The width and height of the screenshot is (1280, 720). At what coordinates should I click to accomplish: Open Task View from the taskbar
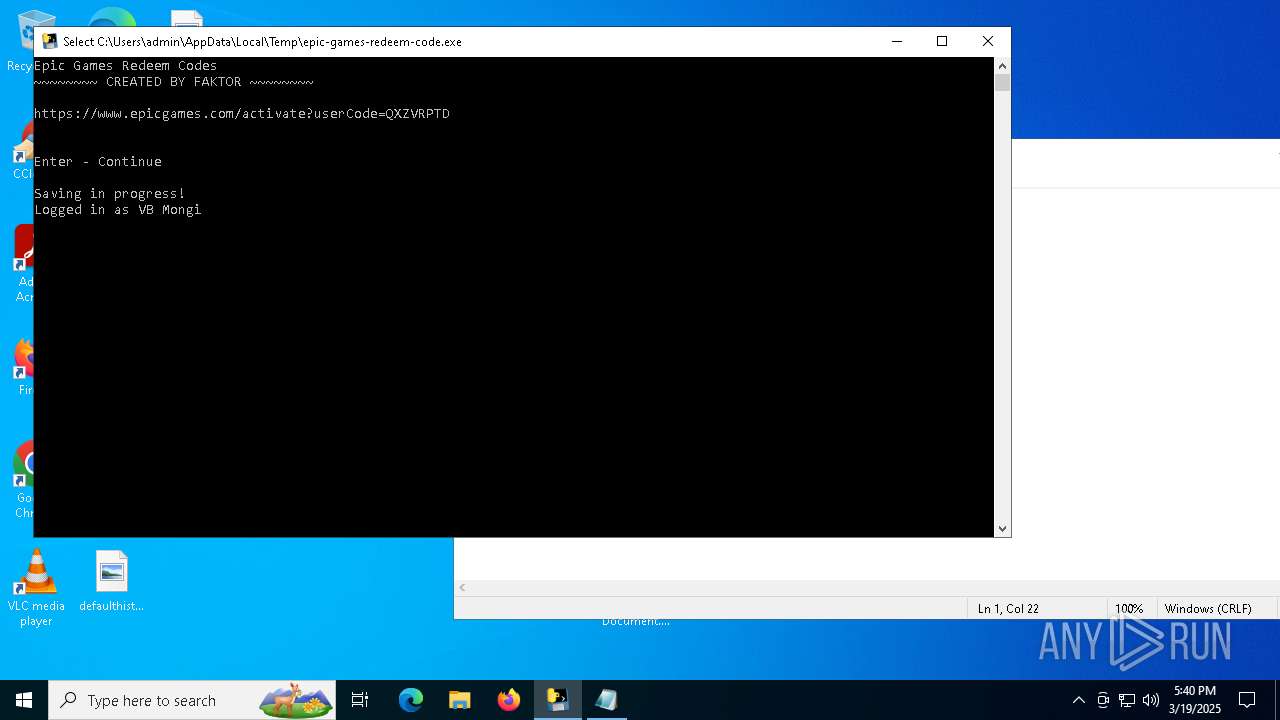pyautogui.click(x=360, y=700)
